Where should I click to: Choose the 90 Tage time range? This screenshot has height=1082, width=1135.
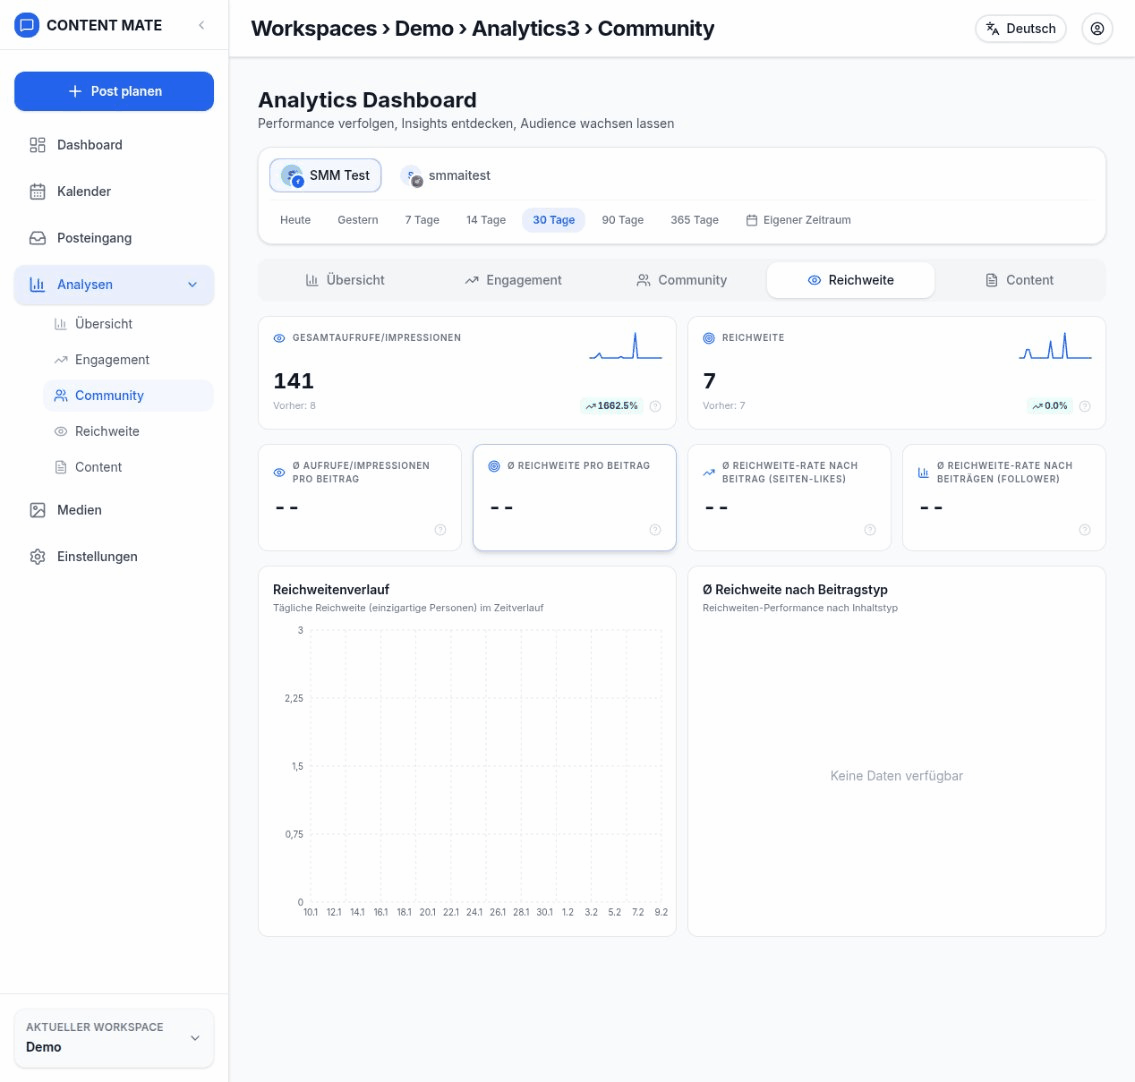pyautogui.click(x=622, y=220)
